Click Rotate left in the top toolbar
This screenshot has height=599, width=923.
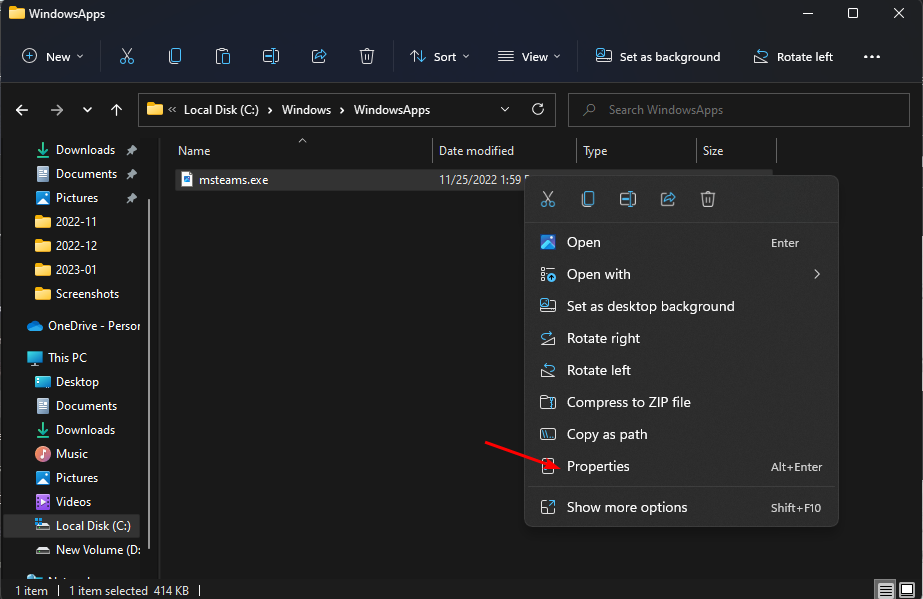(793, 56)
